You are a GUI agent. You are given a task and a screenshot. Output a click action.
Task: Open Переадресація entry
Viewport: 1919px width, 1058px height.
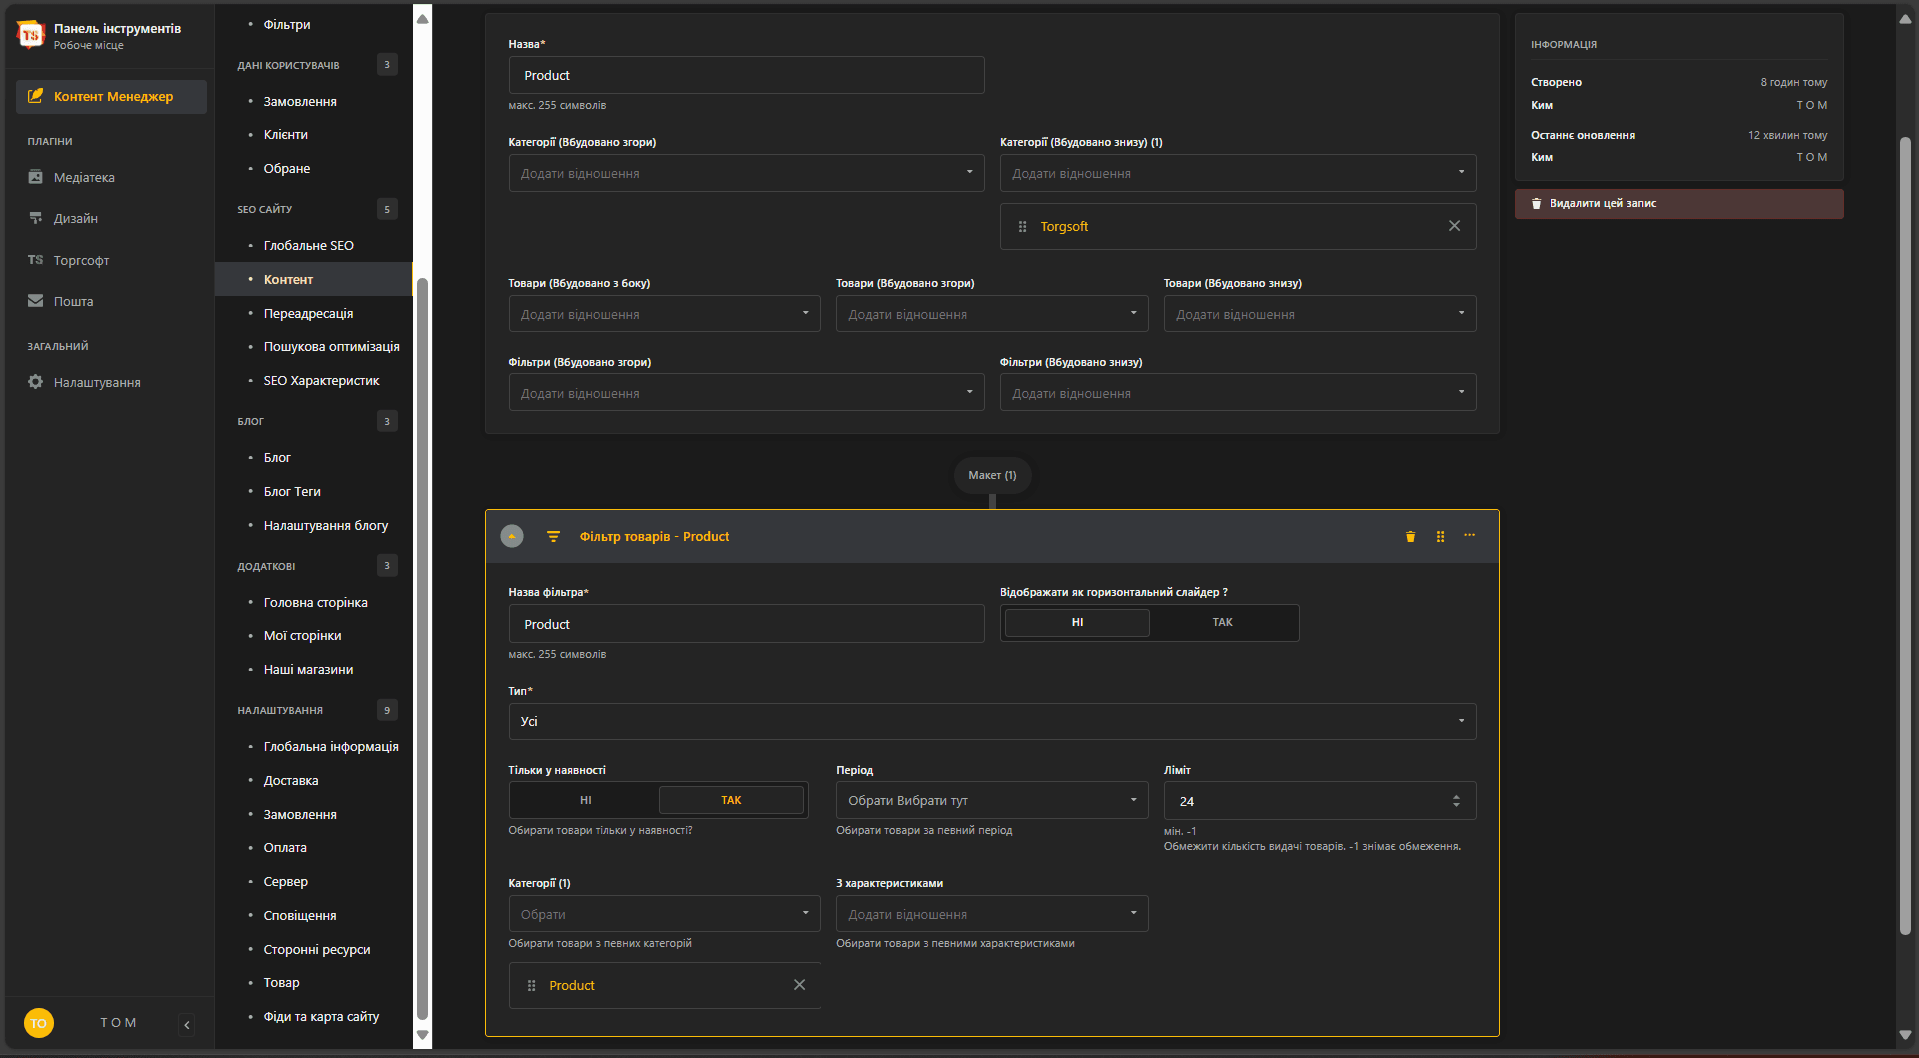pyautogui.click(x=309, y=313)
